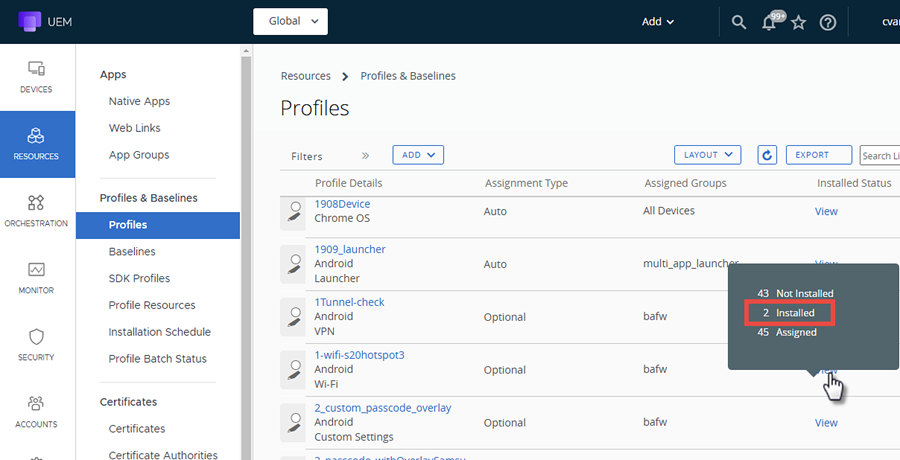Click '43 Not Installed' in status popup
The image size is (900, 460).
point(795,293)
